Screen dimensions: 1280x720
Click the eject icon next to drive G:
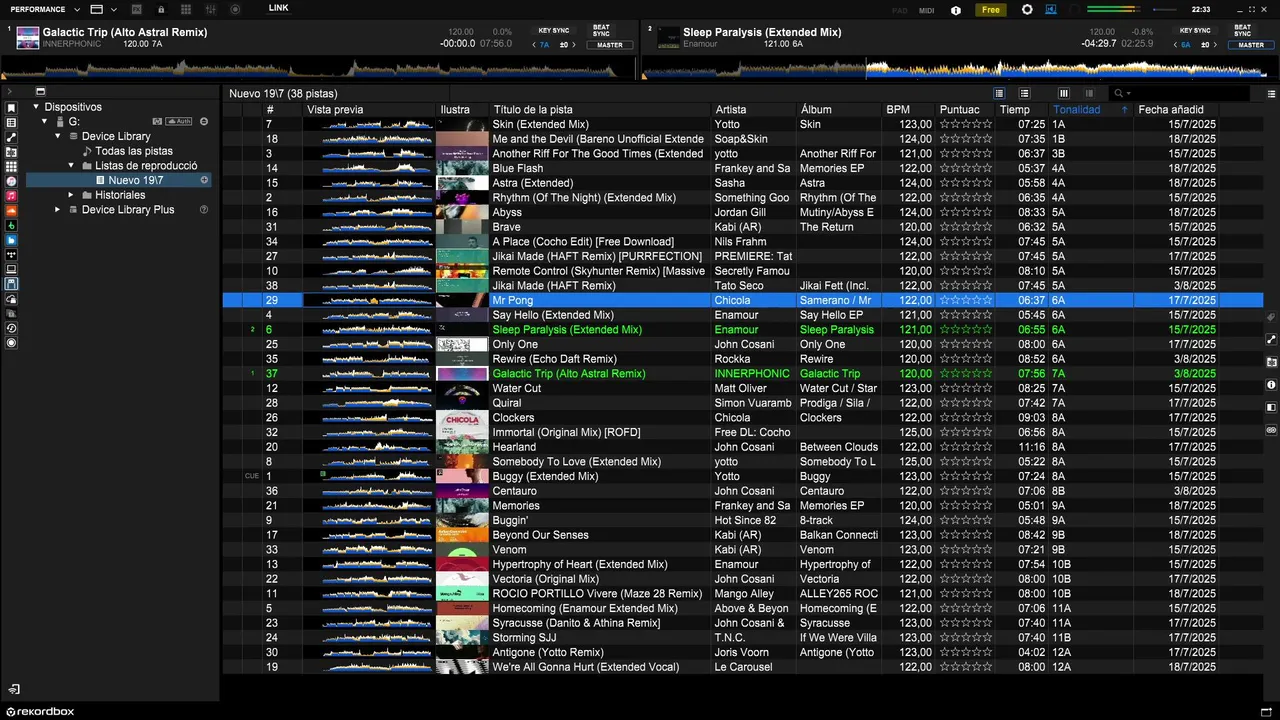[204, 121]
